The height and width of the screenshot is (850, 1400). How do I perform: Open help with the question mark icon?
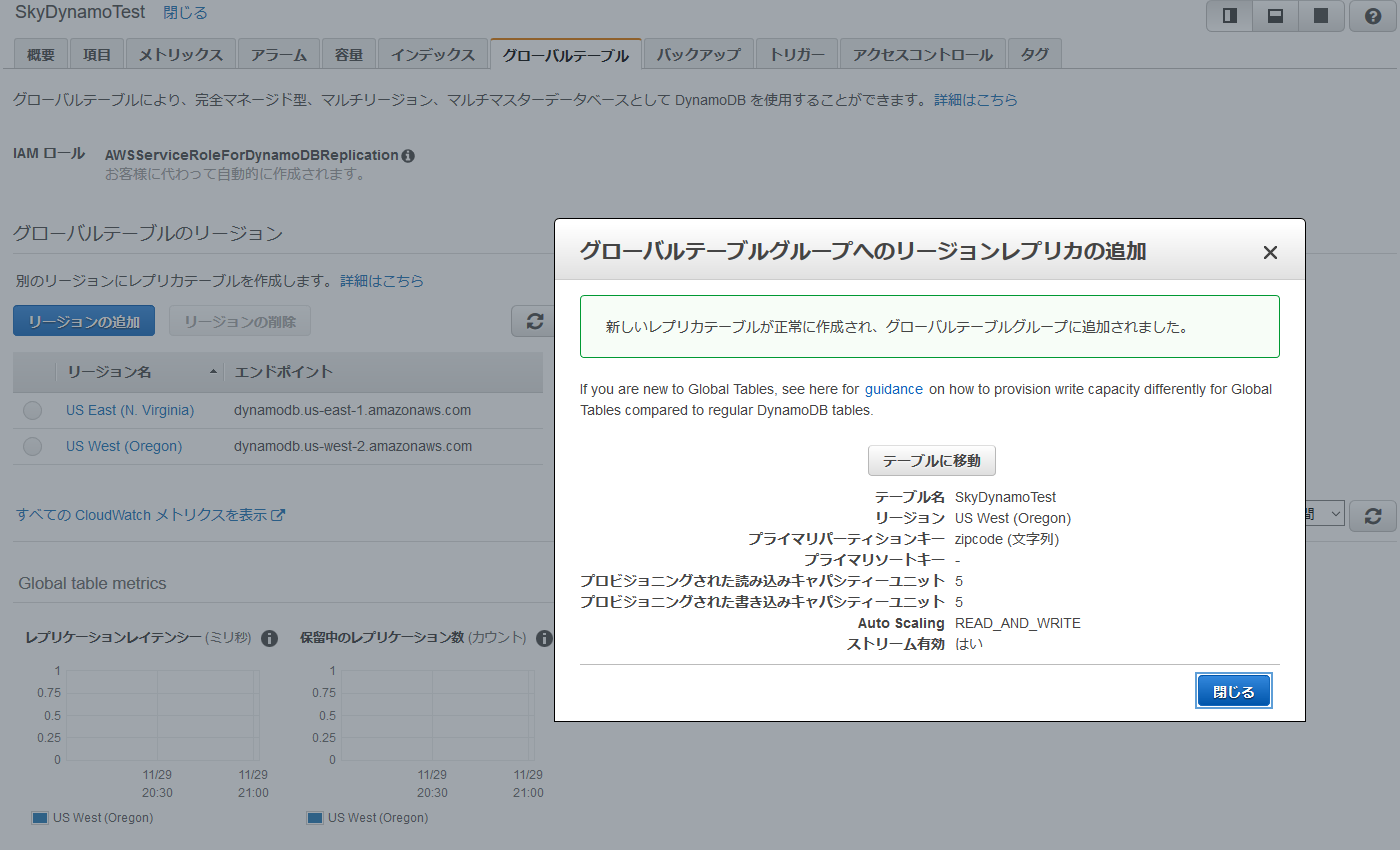coord(1373,16)
